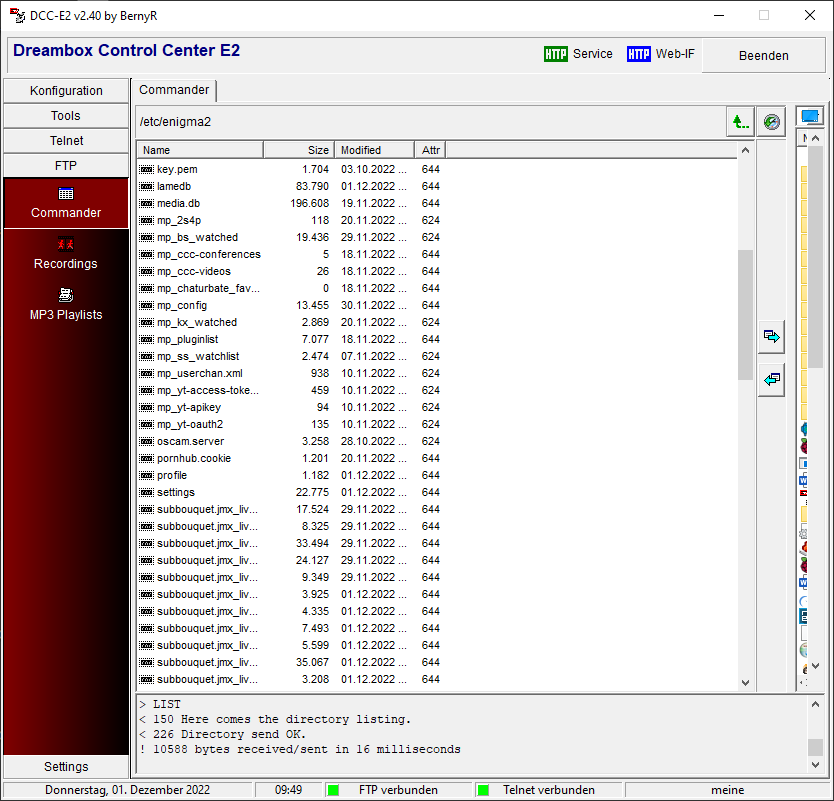The width and height of the screenshot is (834, 801).
Task: Select the mp_config file row
Action: [x=290, y=305]
